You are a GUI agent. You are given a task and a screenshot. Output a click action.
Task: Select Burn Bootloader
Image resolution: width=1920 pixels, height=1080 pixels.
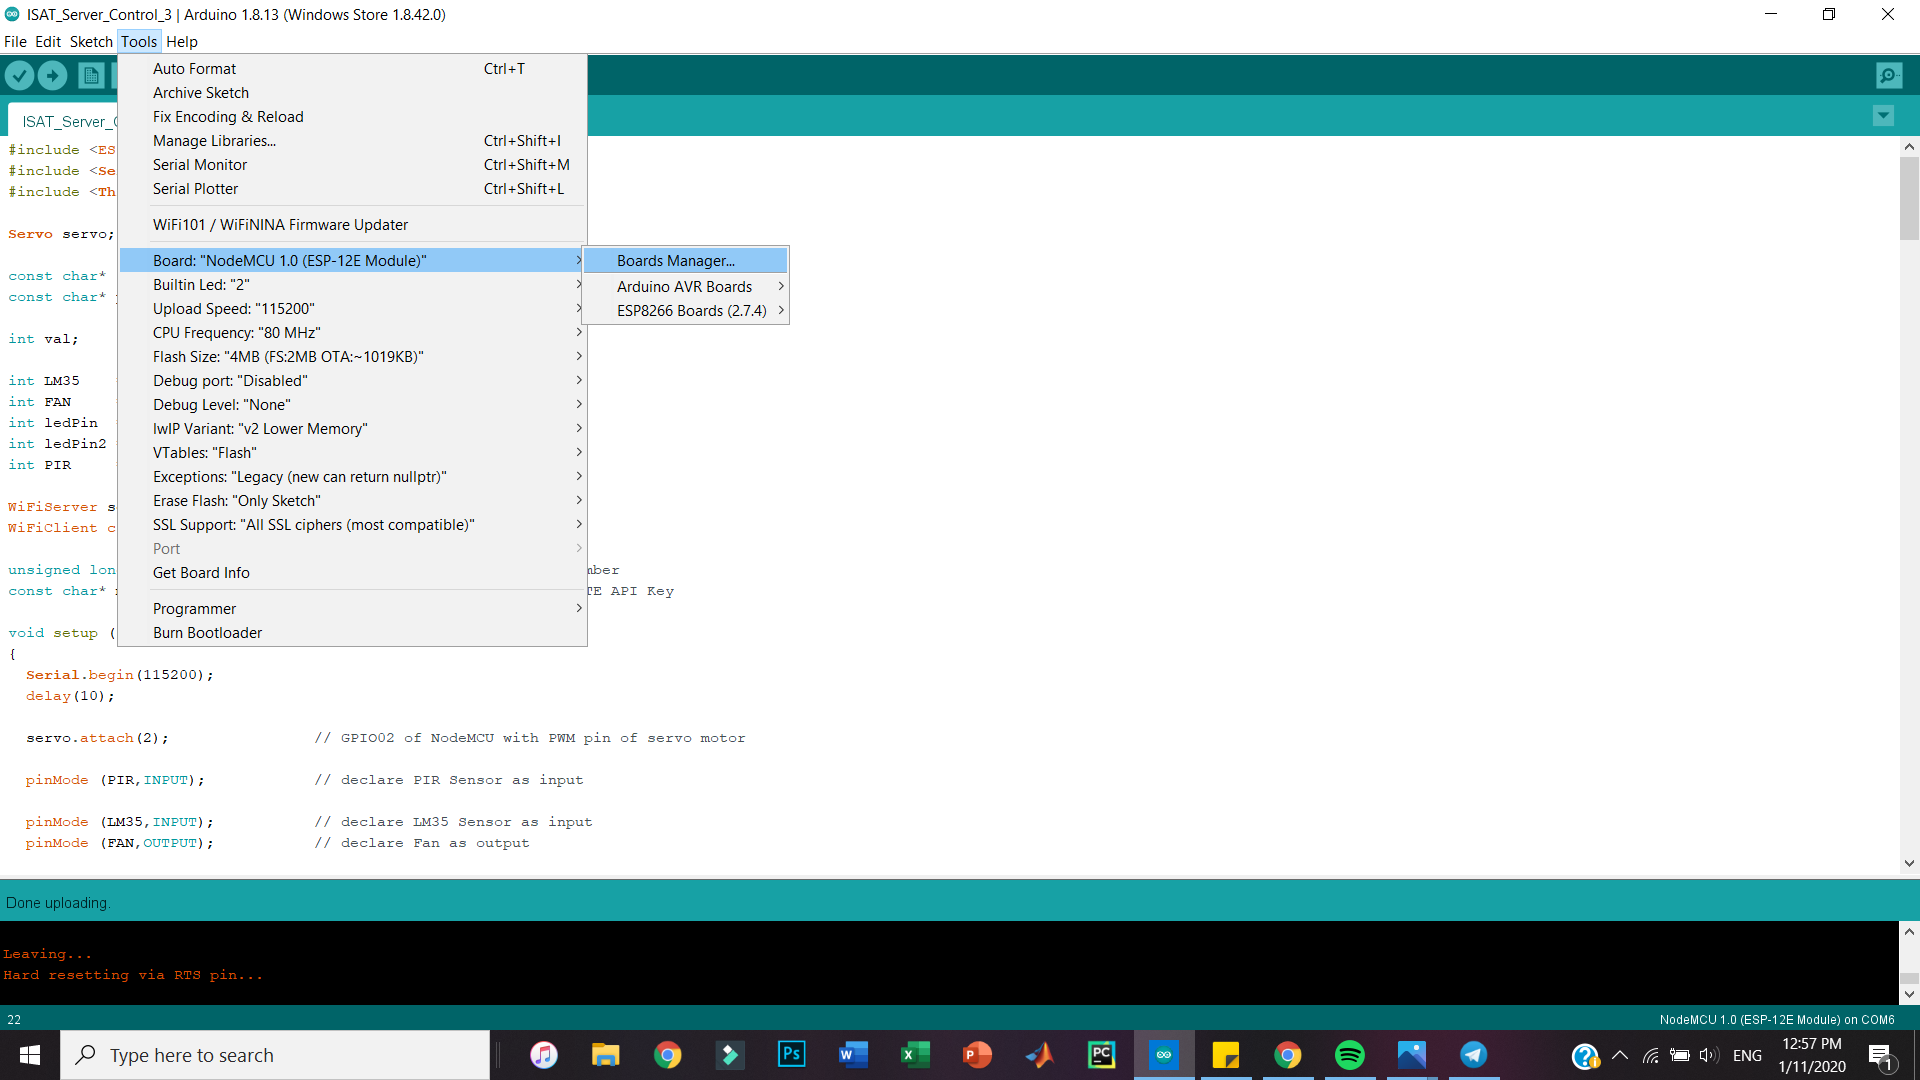pyautogui.click(x=352, y=633)
